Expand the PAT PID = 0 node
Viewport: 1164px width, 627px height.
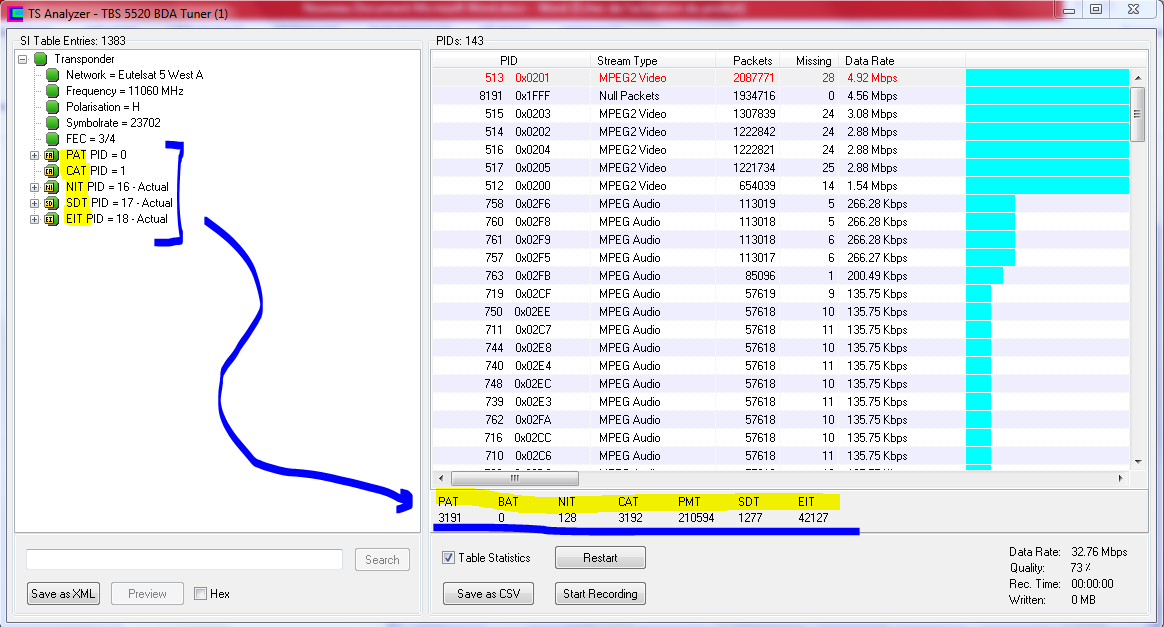pos(34,155)
